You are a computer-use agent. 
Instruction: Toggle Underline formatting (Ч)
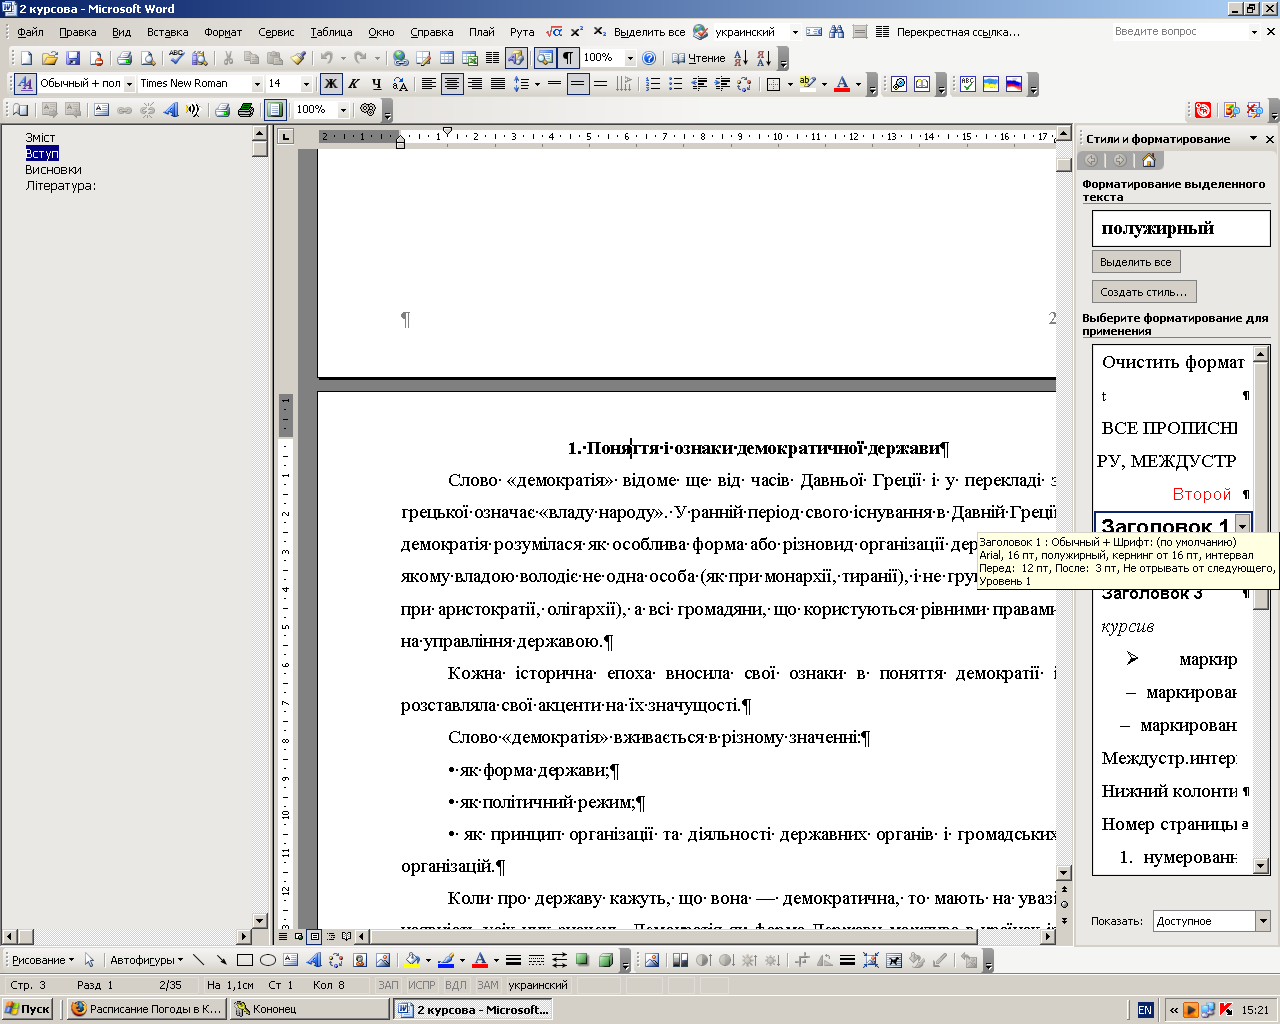tap(377, 84)
